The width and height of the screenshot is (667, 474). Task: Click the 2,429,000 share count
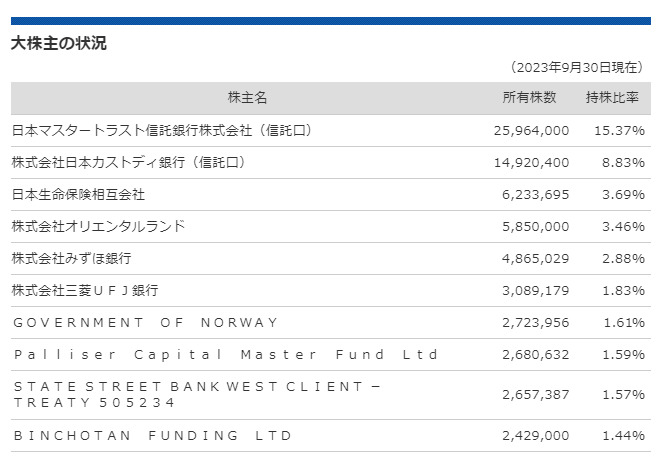pyautogui.click(x=535, y=435)
